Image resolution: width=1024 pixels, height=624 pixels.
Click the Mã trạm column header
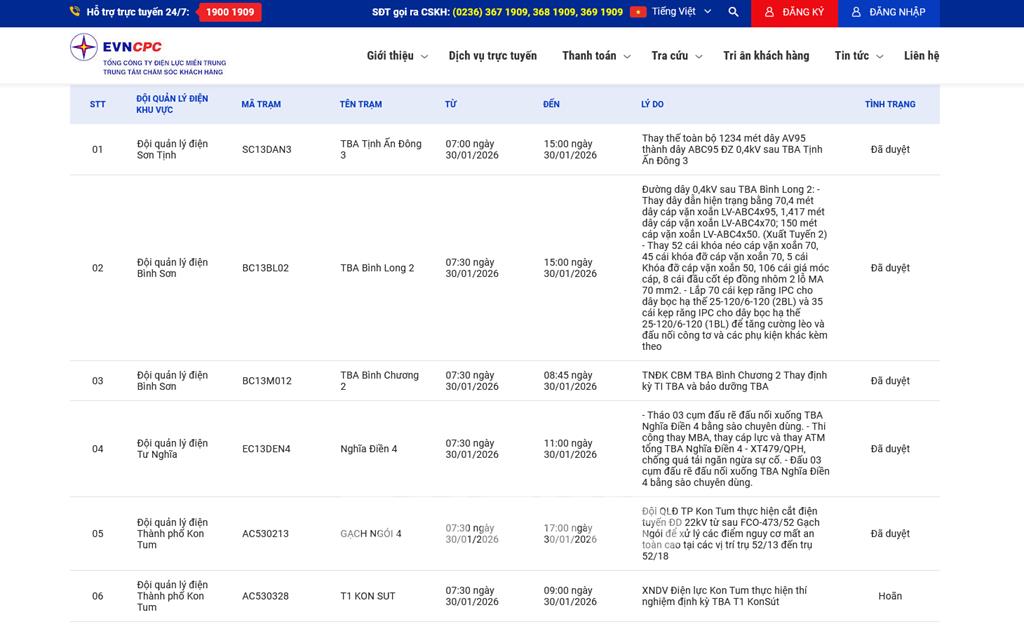[x=261, y=104]
